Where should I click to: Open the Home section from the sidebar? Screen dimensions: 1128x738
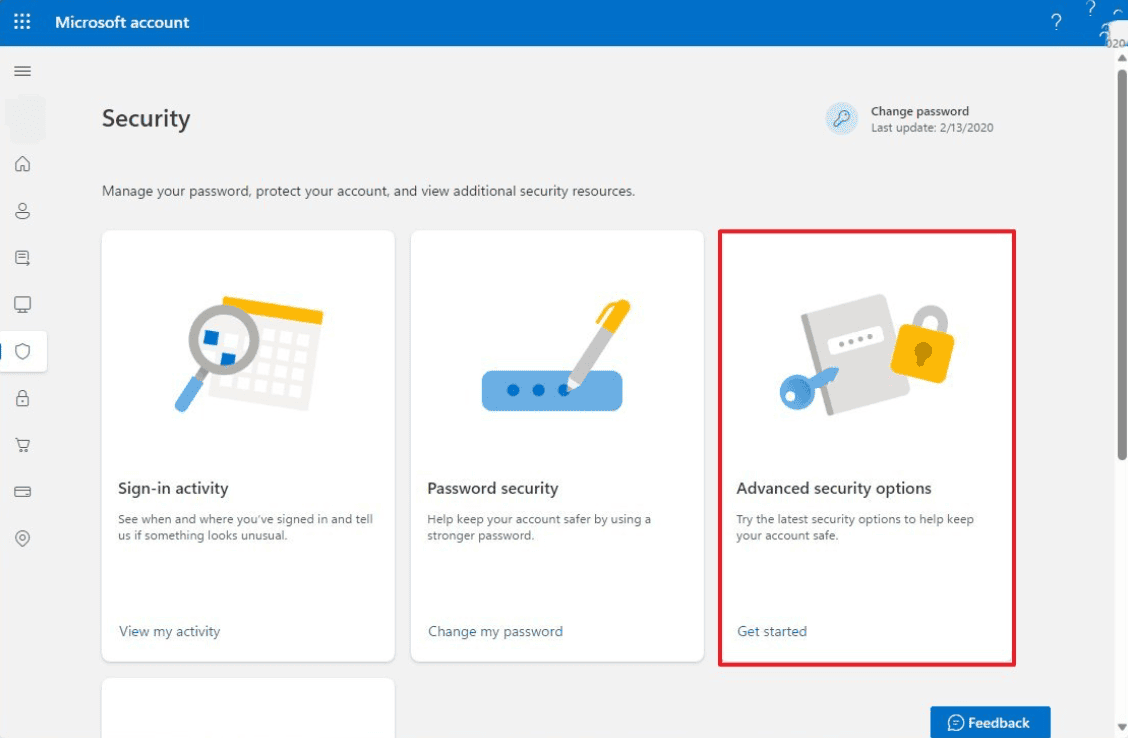click(22, 164)
